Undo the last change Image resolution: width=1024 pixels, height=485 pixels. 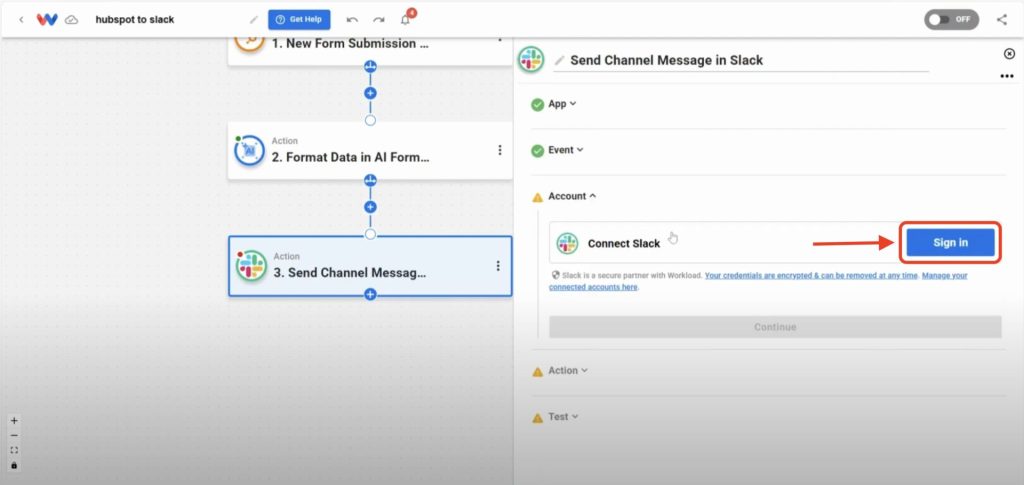click(352, 20)
